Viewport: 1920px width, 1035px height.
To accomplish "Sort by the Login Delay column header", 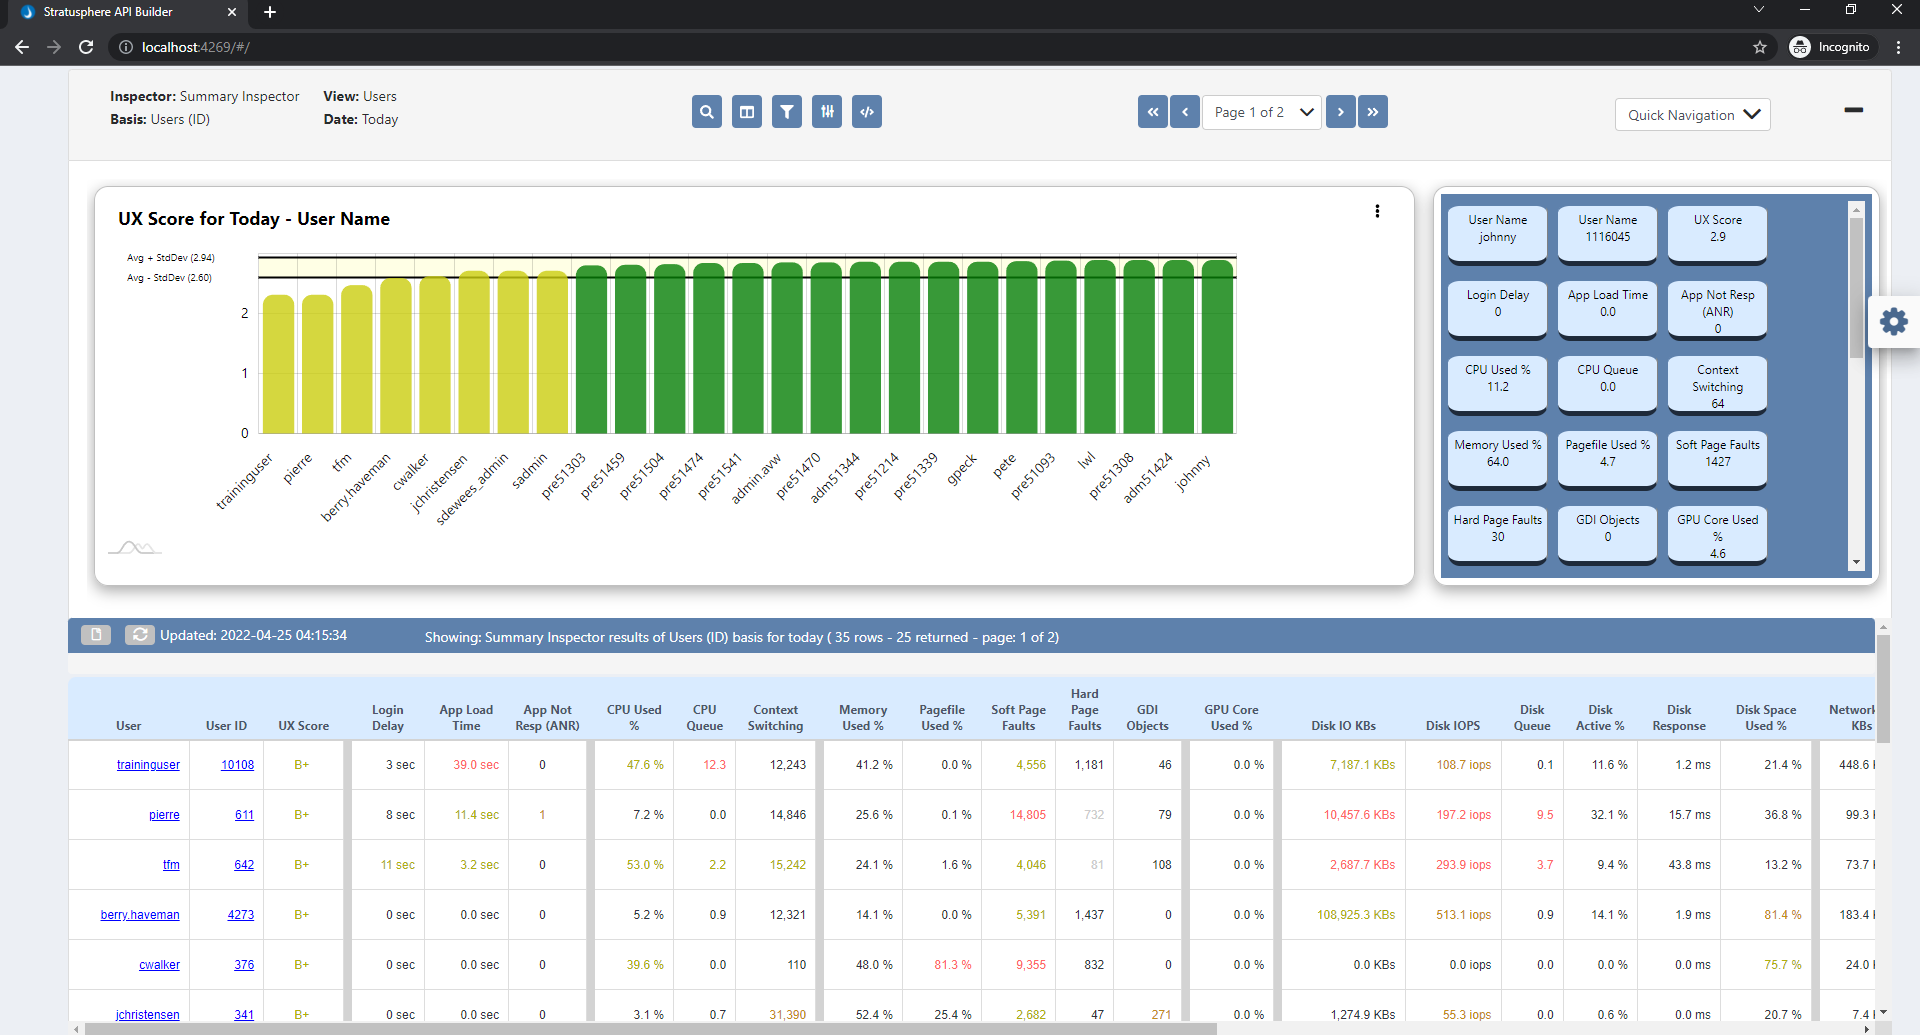I will click(388, 718).
